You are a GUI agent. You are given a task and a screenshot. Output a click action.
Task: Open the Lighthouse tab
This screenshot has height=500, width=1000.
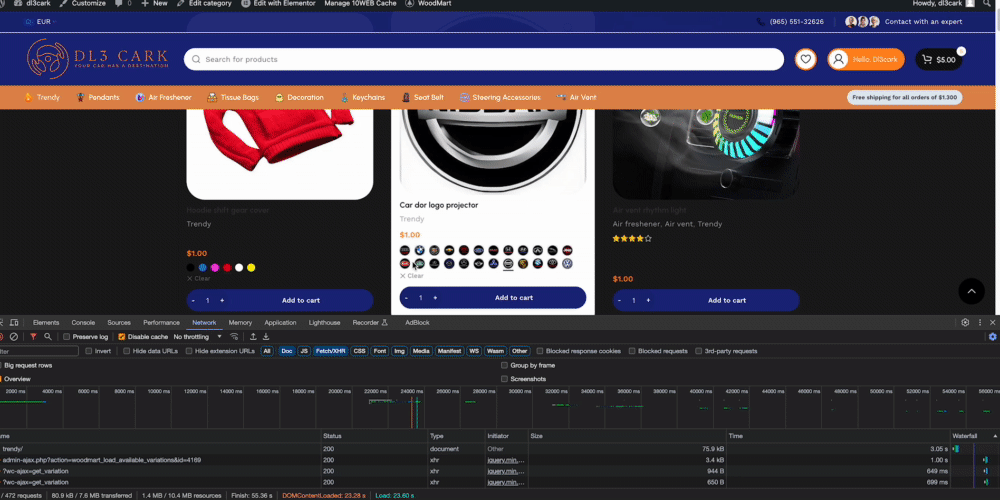coord(325,323)
